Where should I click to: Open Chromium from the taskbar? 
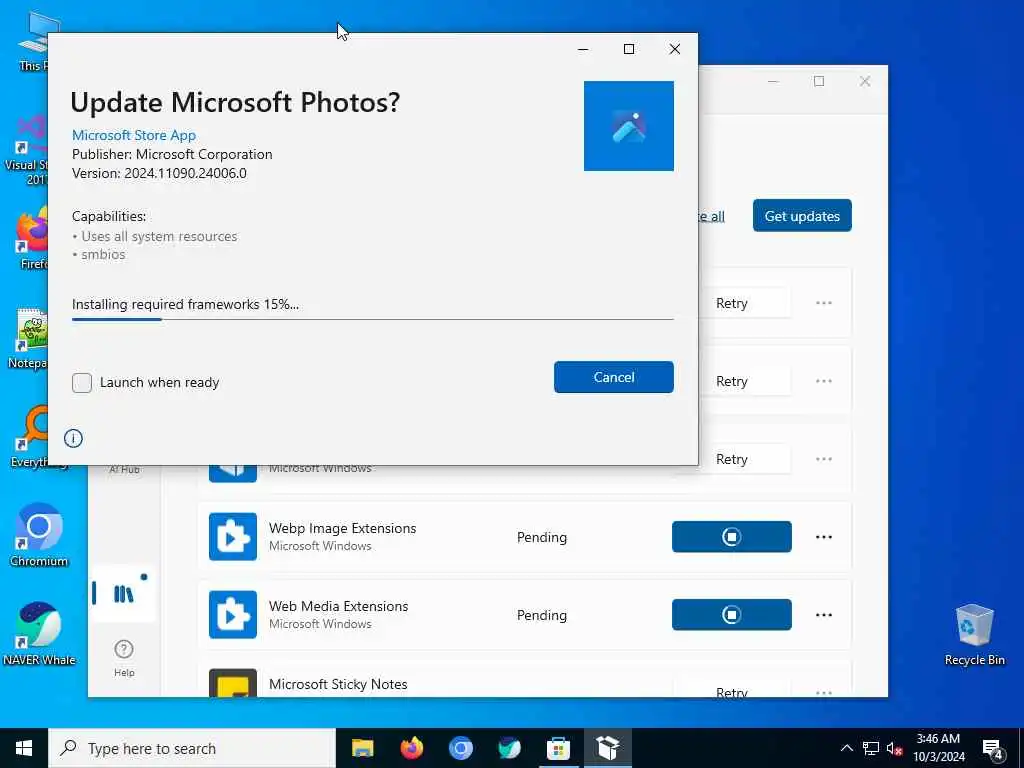tap(460, 748)
